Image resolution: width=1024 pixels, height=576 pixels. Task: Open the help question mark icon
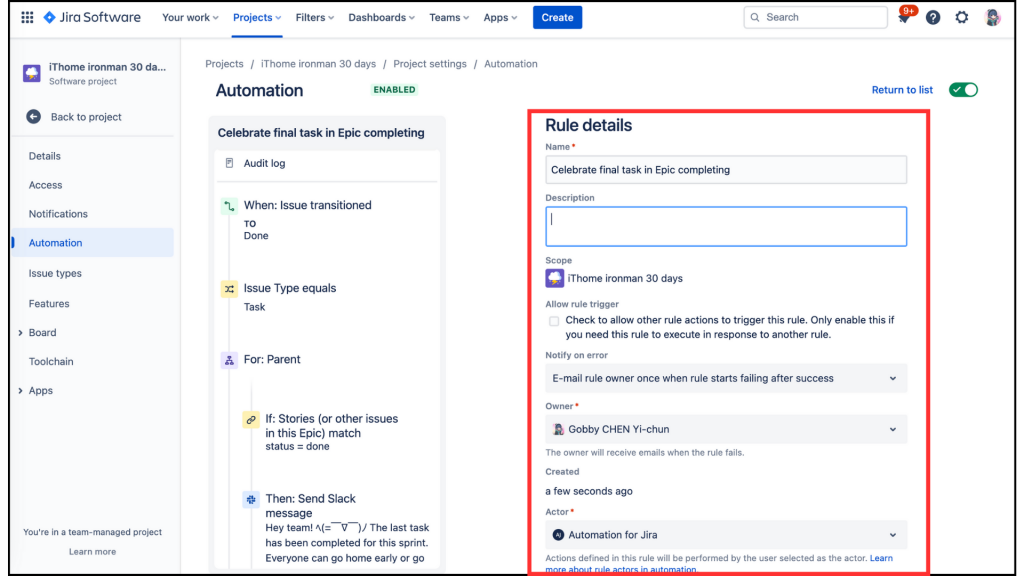click(x=933, y=18)
